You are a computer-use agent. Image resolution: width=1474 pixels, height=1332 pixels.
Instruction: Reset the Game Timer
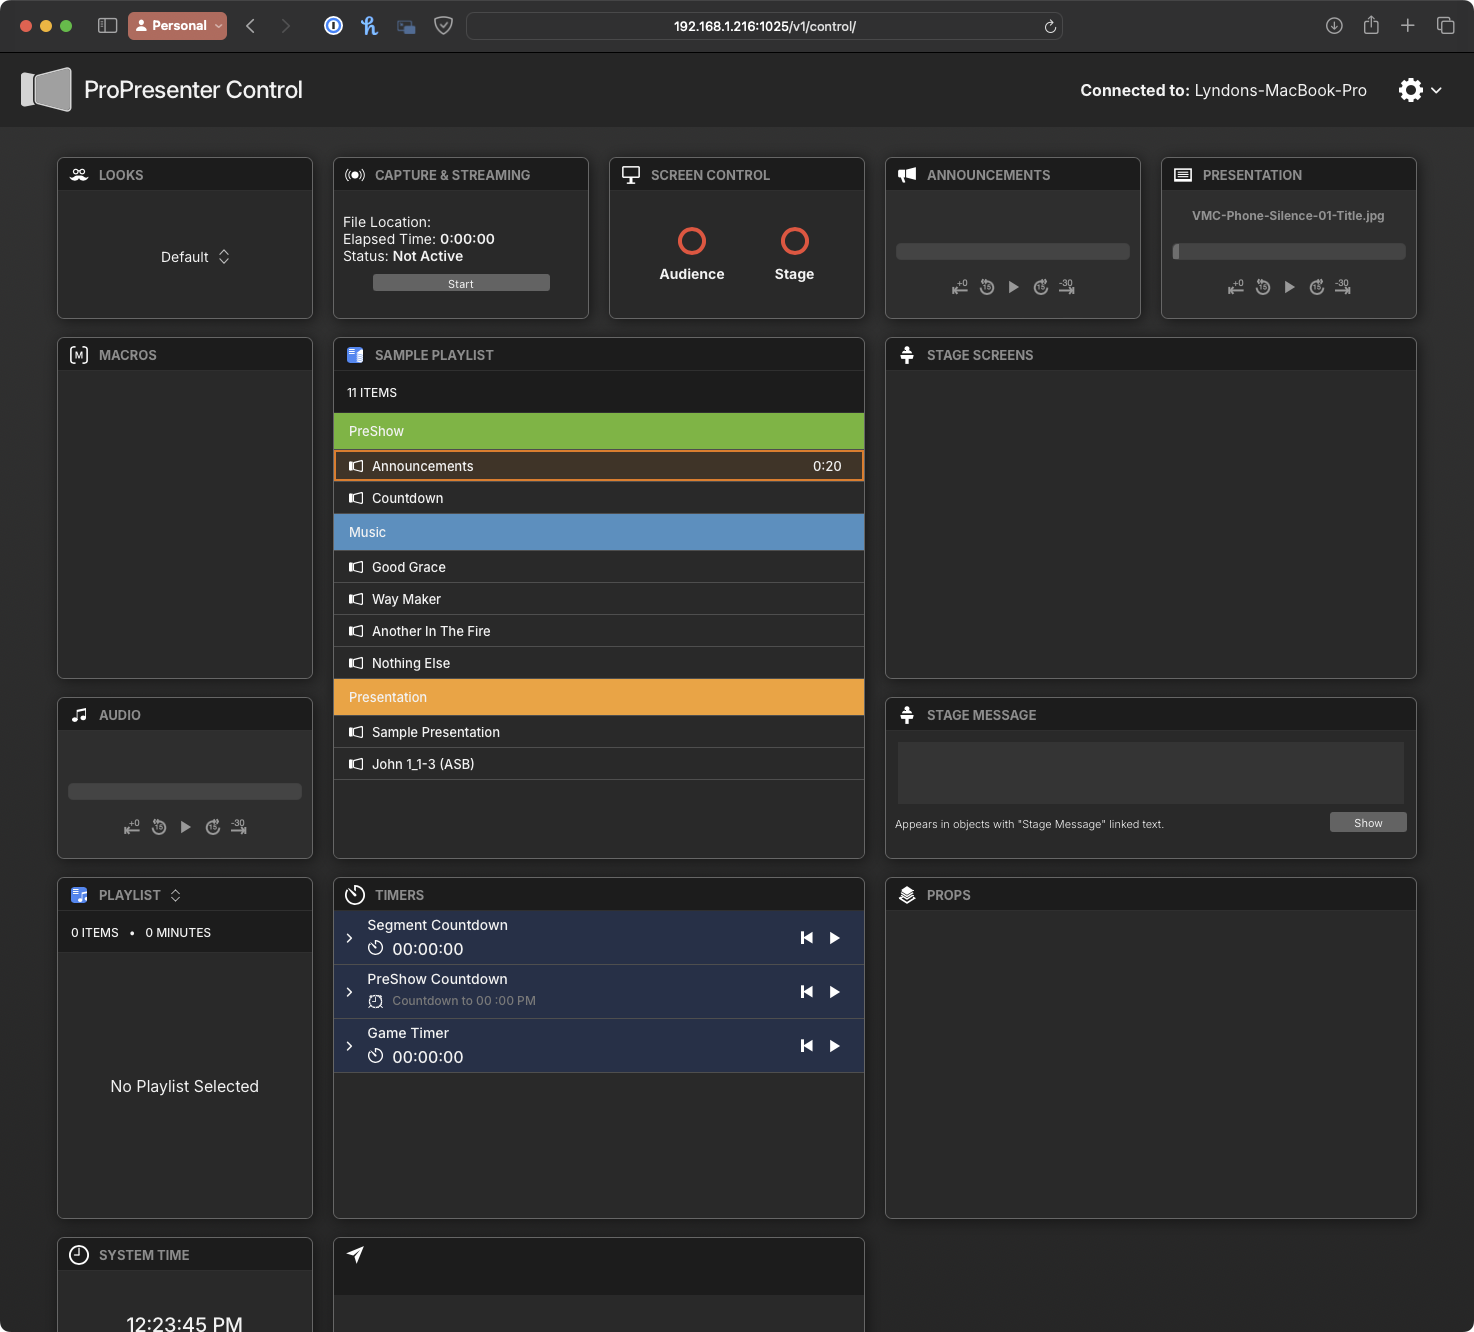point(806,1046)
